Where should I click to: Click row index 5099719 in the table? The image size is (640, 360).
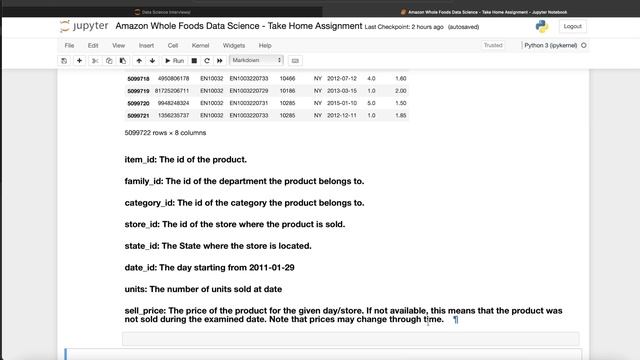coord(138,91)
